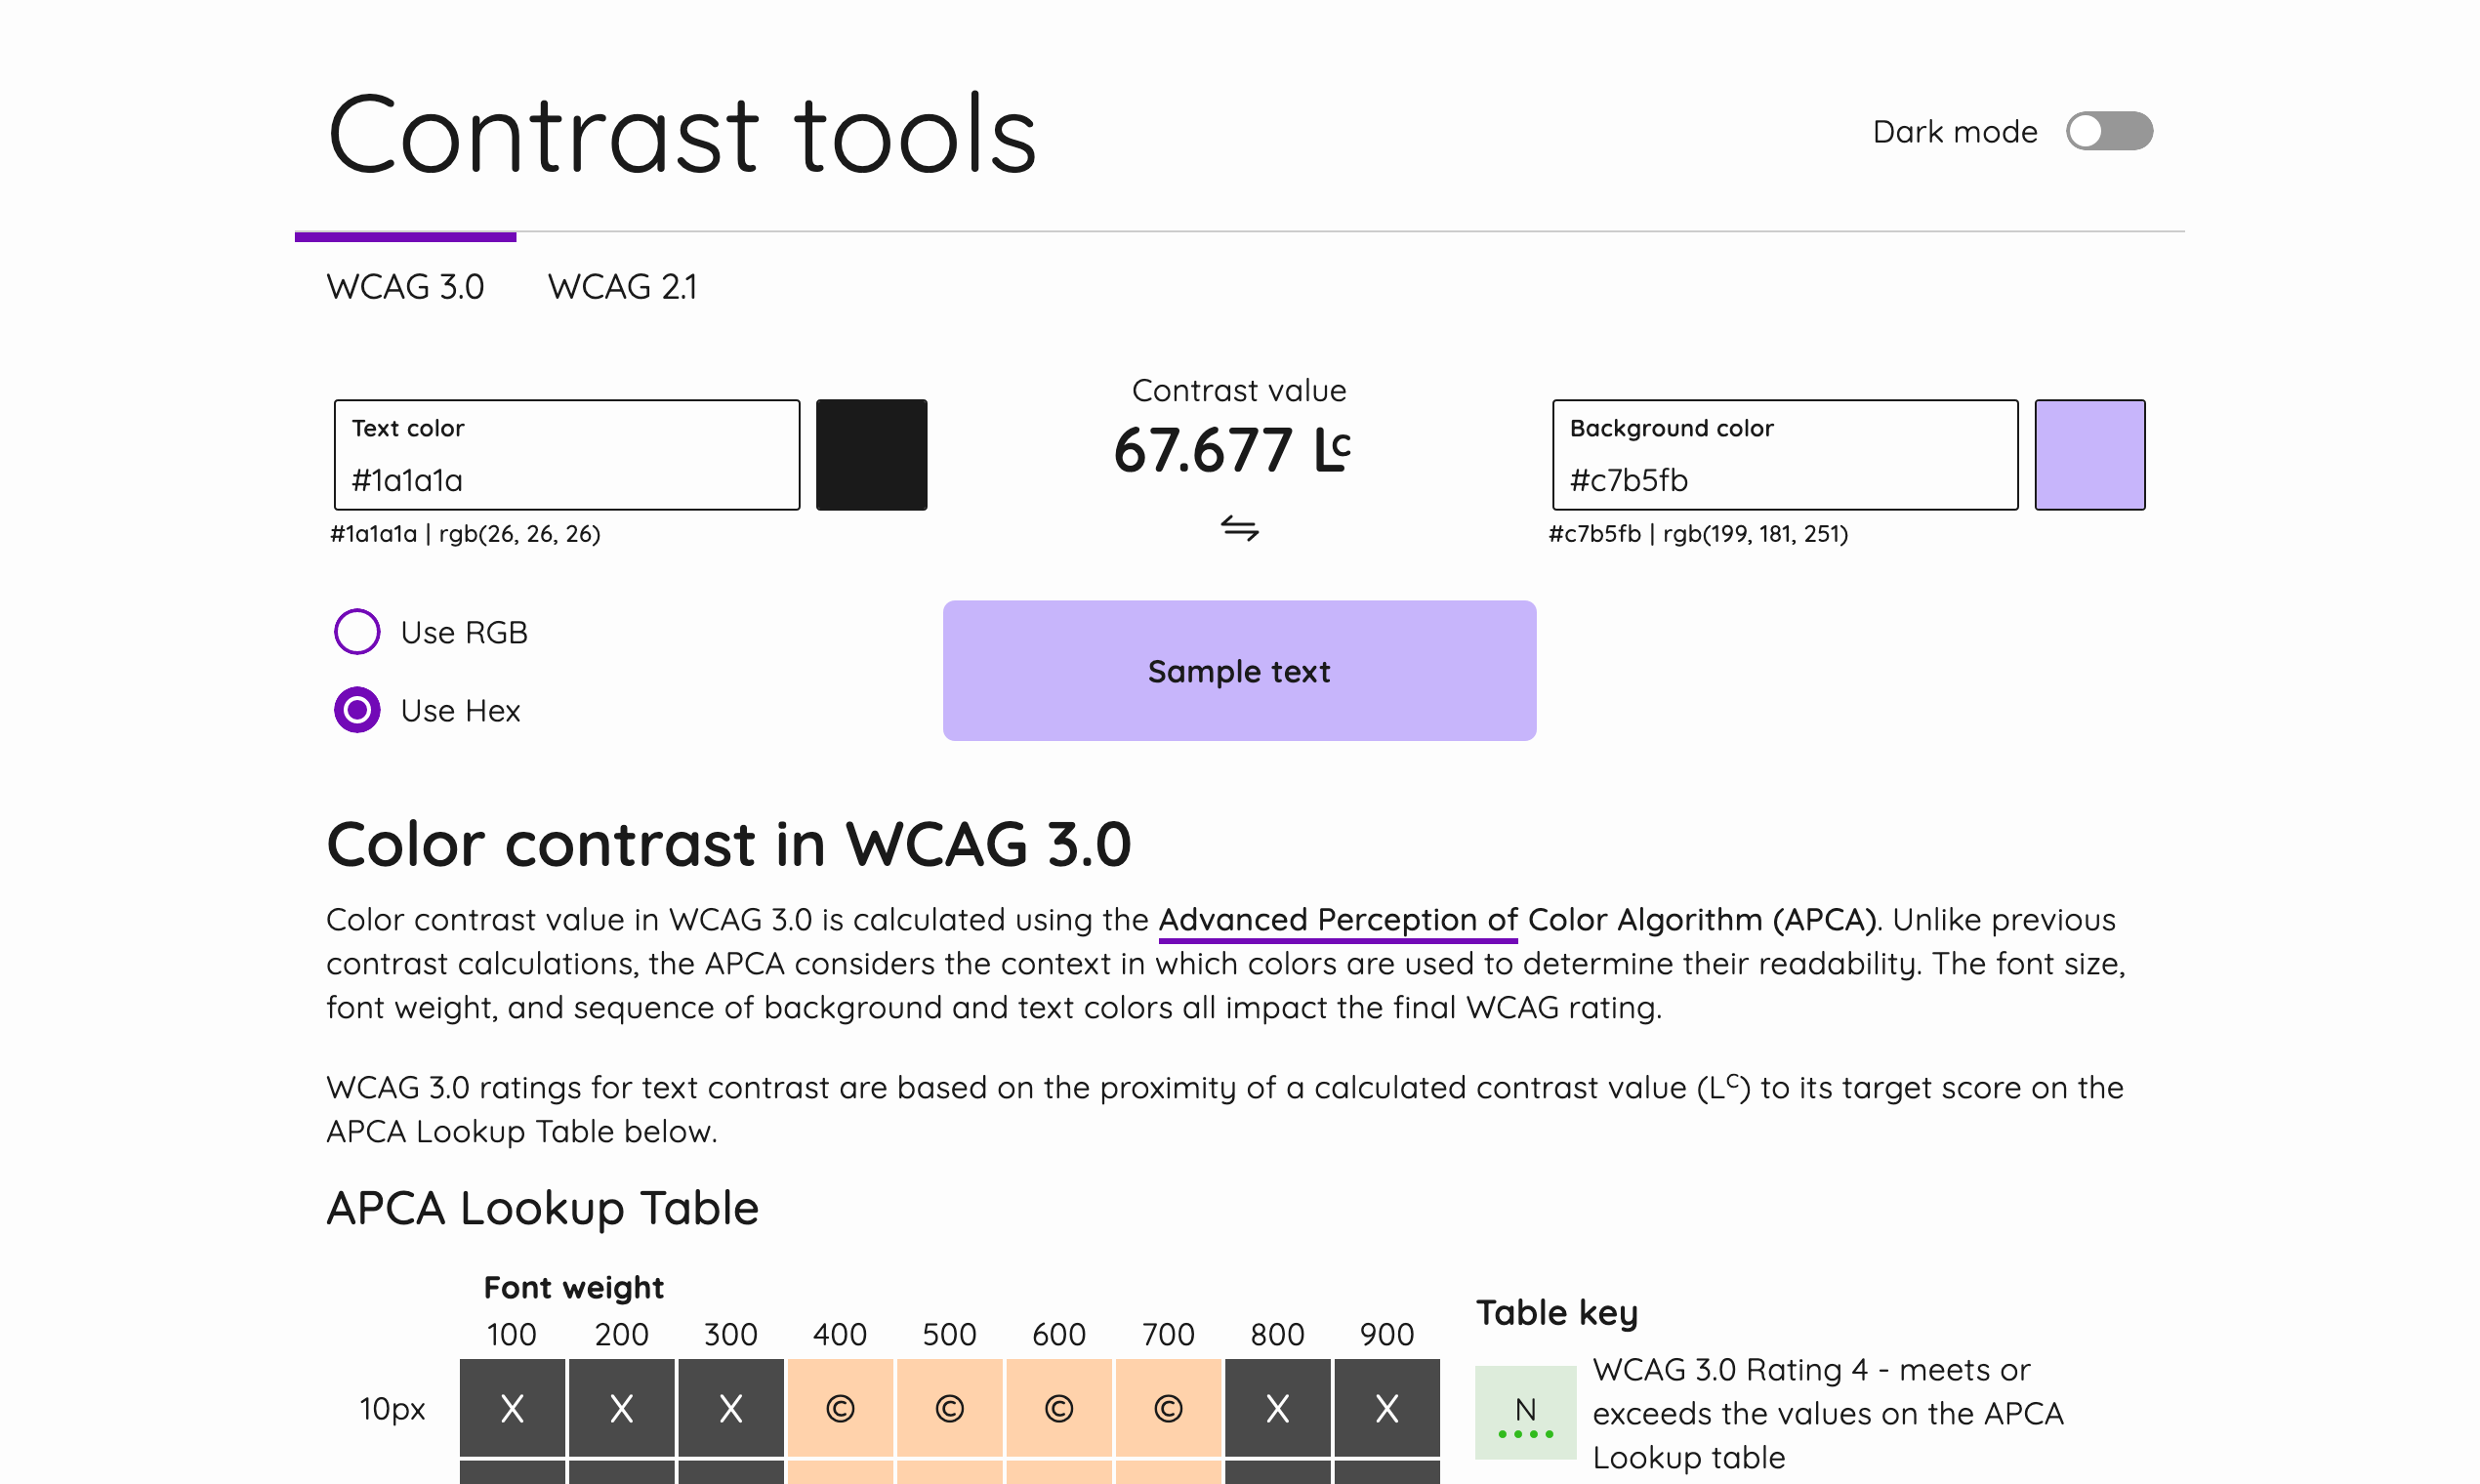Switch to the WCAG 3.0 tab

click(405, 287)
